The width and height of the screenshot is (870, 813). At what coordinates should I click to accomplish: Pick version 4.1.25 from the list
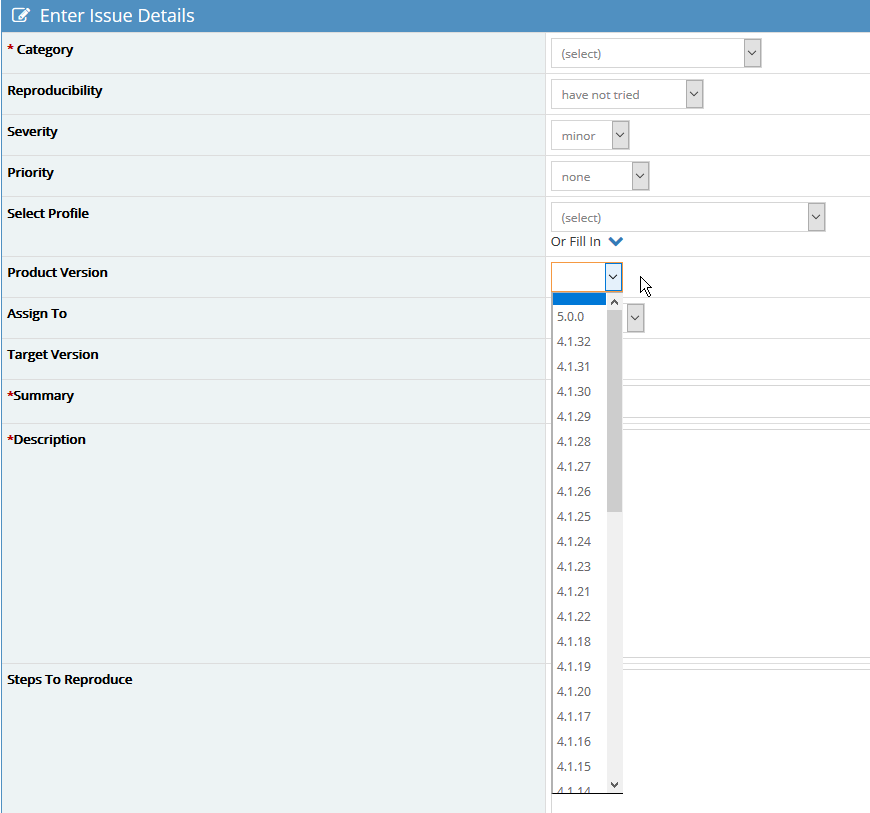574,517
